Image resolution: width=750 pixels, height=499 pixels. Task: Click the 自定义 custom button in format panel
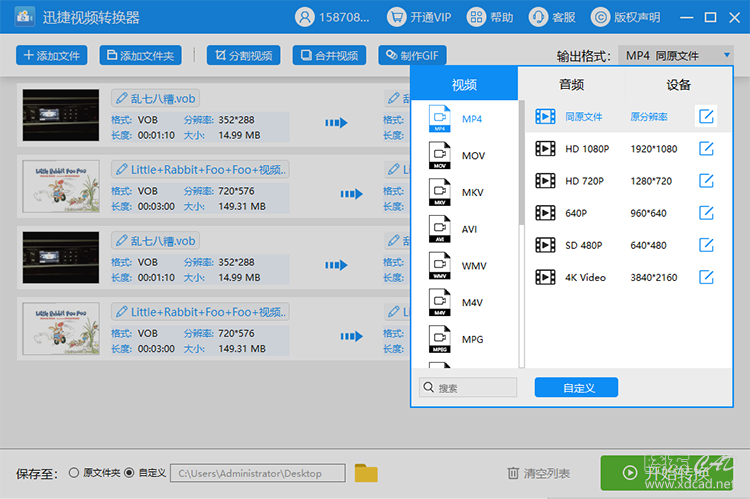tap(576, 388)
